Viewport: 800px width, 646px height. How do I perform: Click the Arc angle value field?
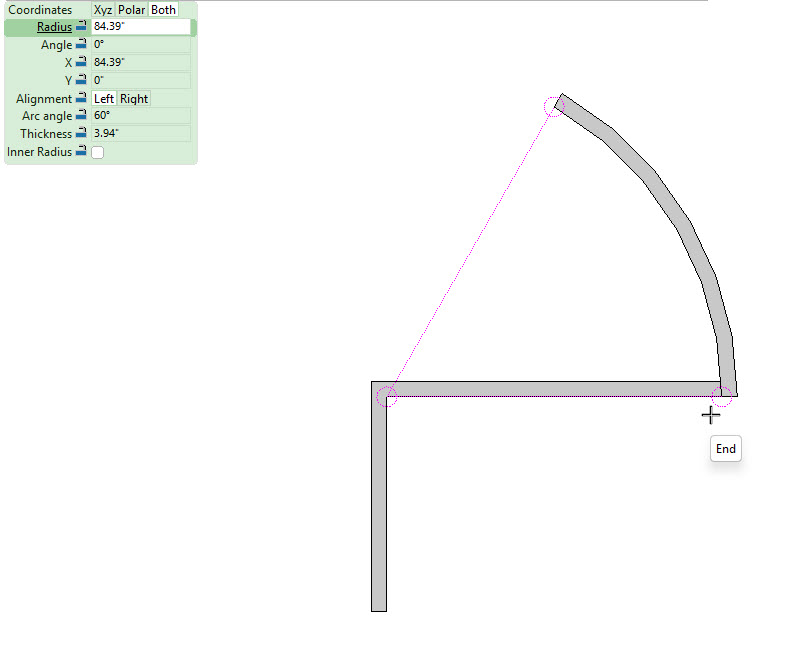click(x=141, y=115)
